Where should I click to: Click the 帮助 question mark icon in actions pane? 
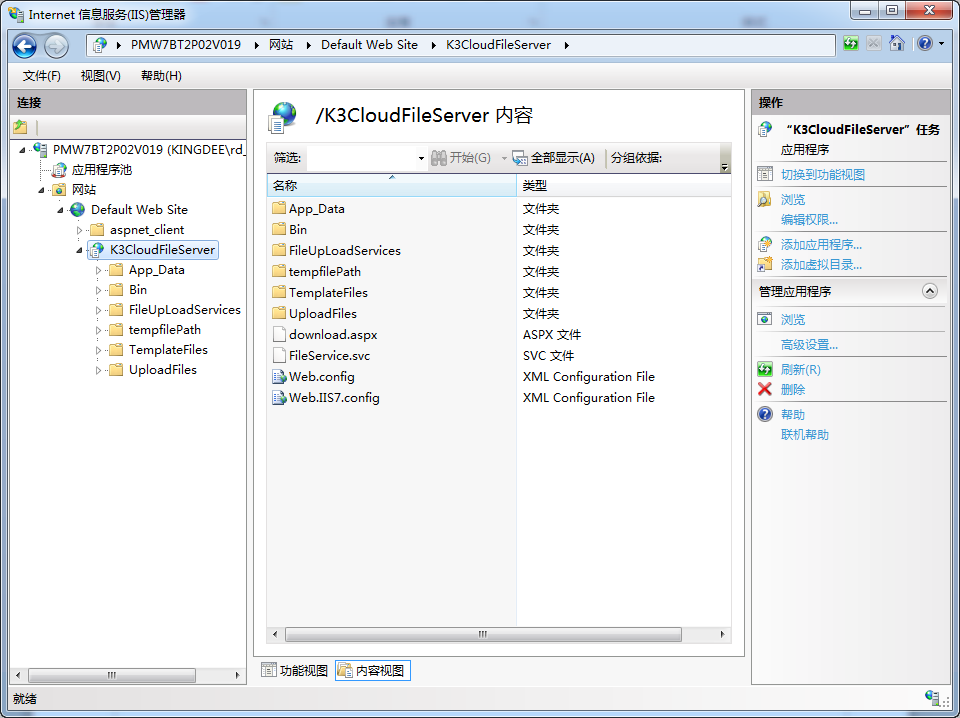[x=765, y=414]
